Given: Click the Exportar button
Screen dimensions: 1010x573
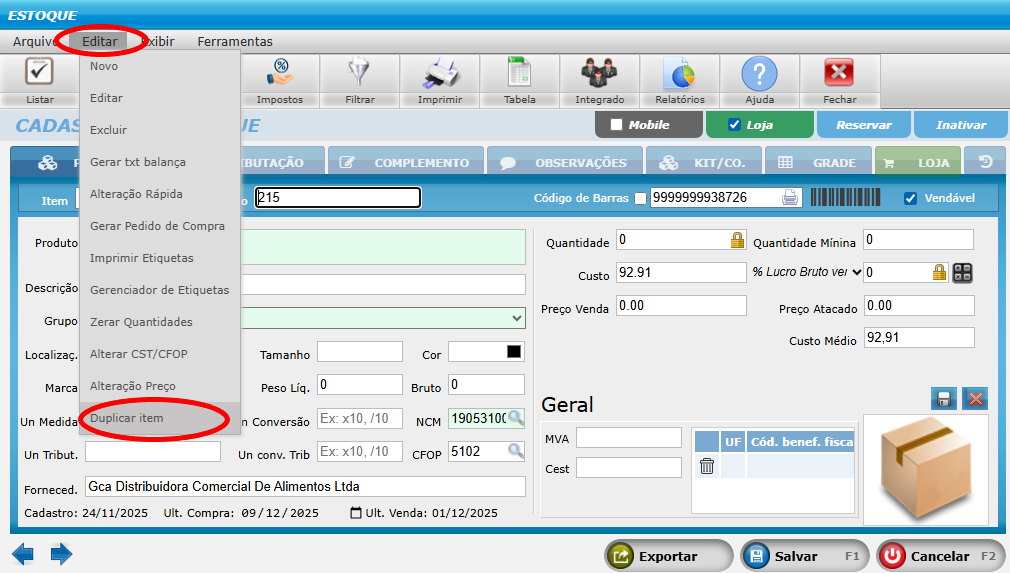Looking at the screenshot, I should click(666, 556).
